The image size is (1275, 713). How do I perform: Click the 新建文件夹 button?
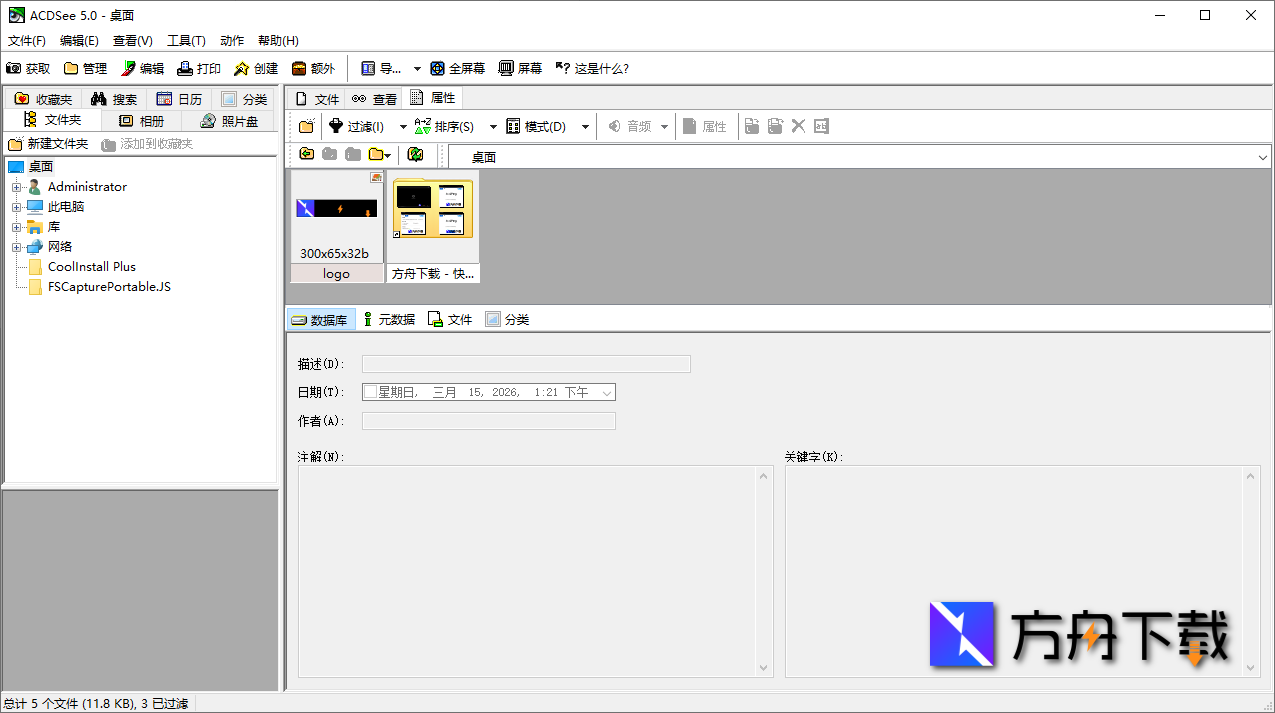47,143
